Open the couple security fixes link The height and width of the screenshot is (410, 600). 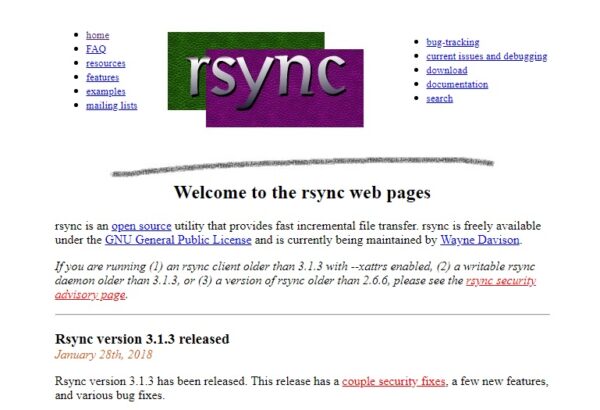coord(394,381)
